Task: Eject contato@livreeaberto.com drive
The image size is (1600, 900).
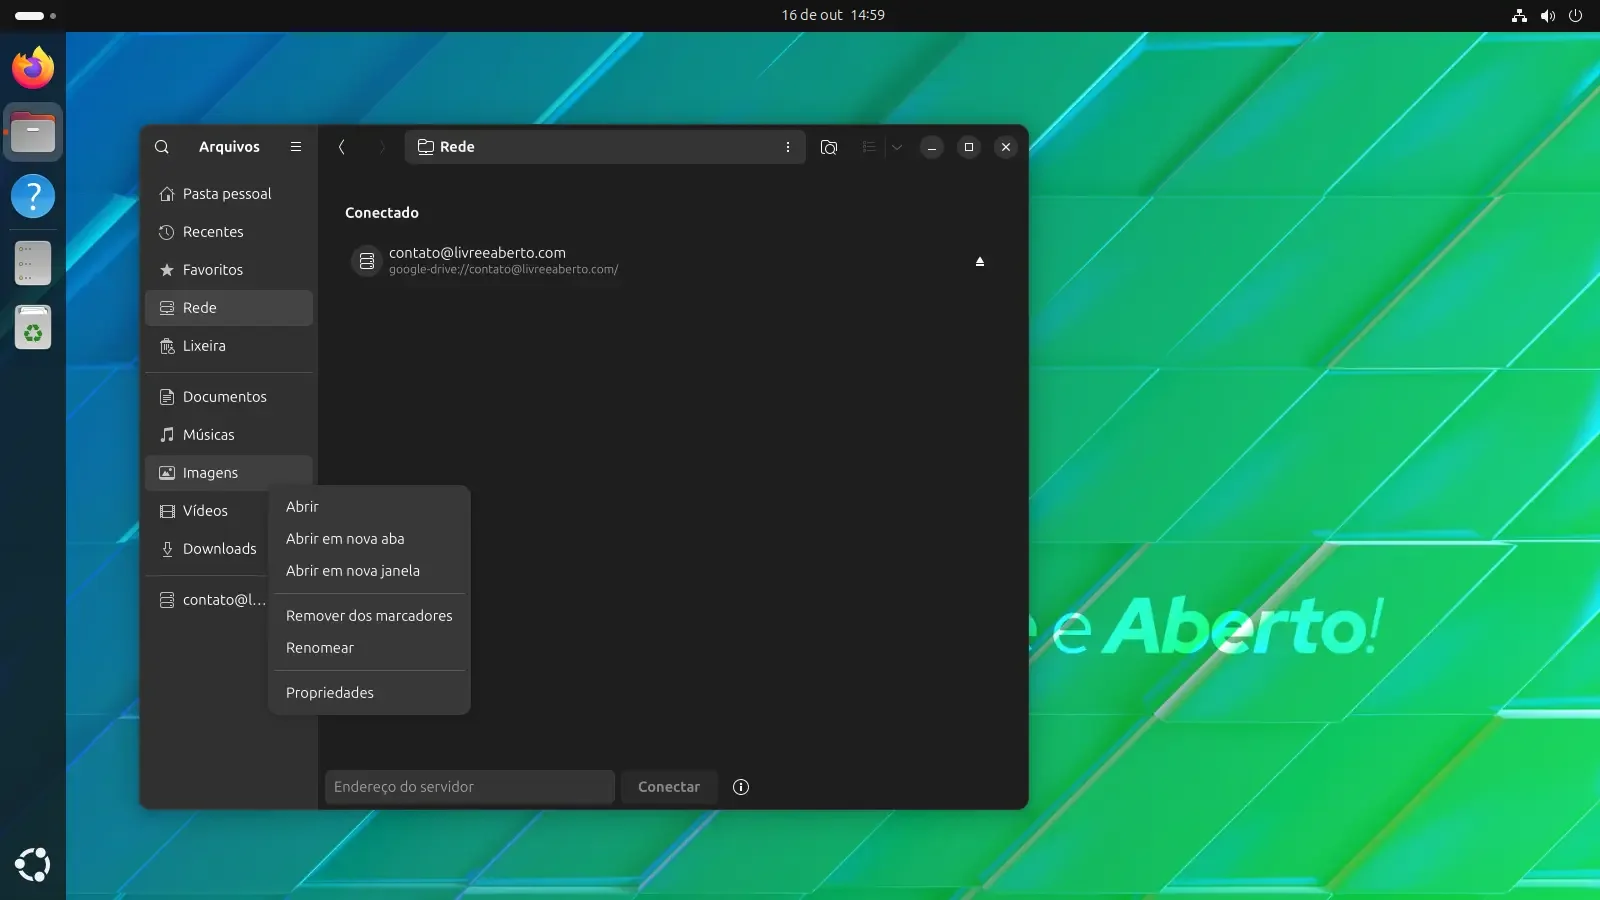Action: (x=980, y=261)
